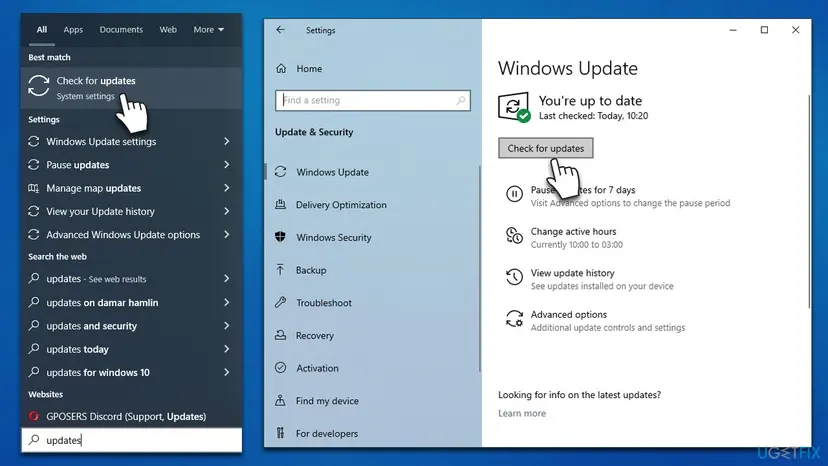828x466 pixels.
Task: Click the Check for updates button
Action: 545,148
